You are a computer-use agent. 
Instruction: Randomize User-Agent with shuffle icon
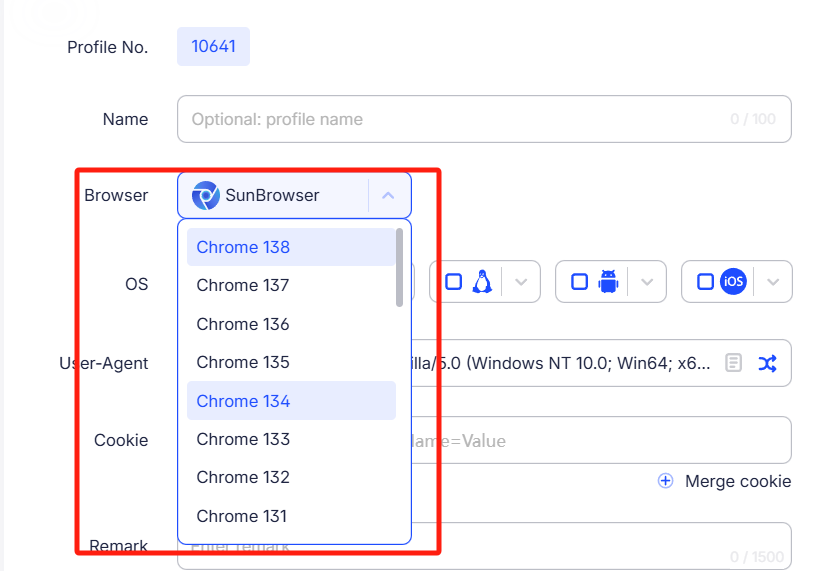coord(767,363)
